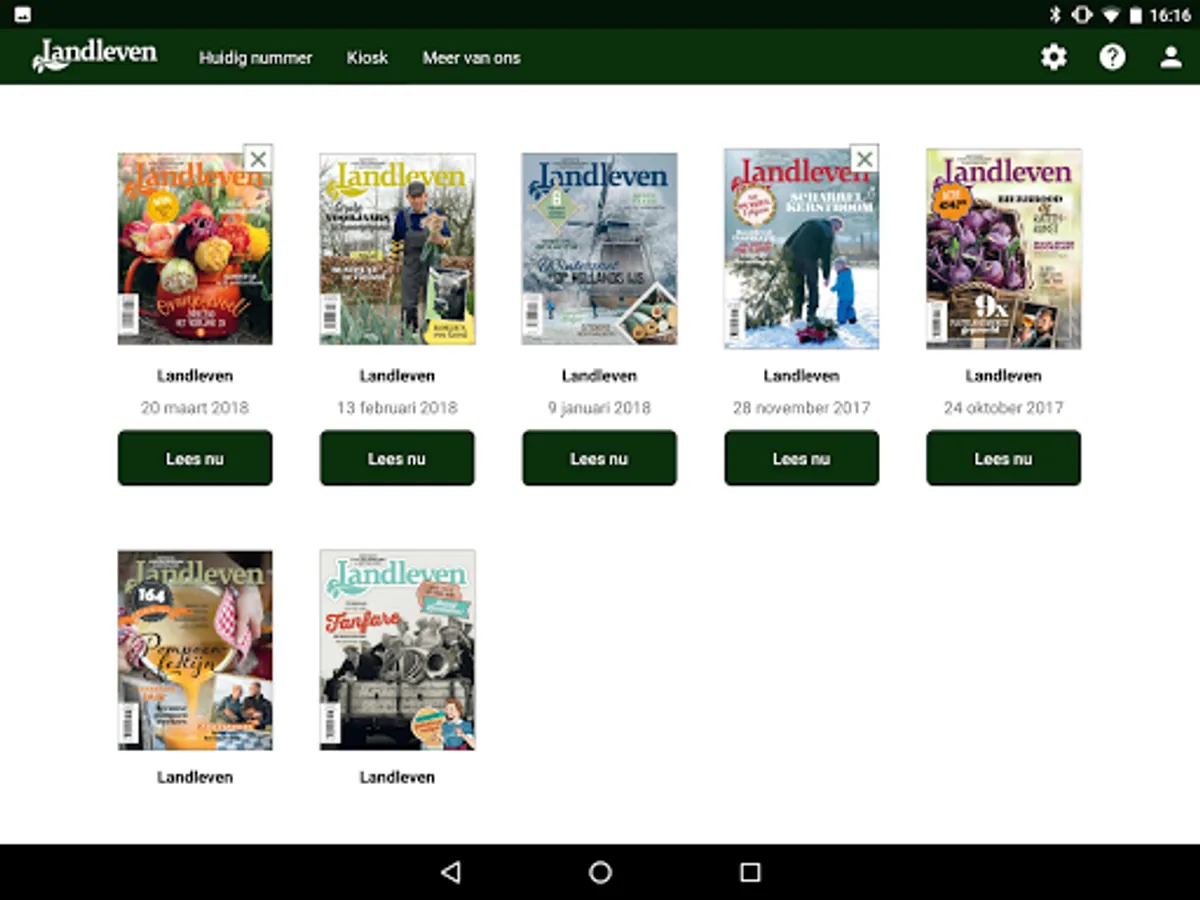Tap the image notification icon in status bar
The height and width of the screenshot is (900, 1200).
[x=22, y=15]
